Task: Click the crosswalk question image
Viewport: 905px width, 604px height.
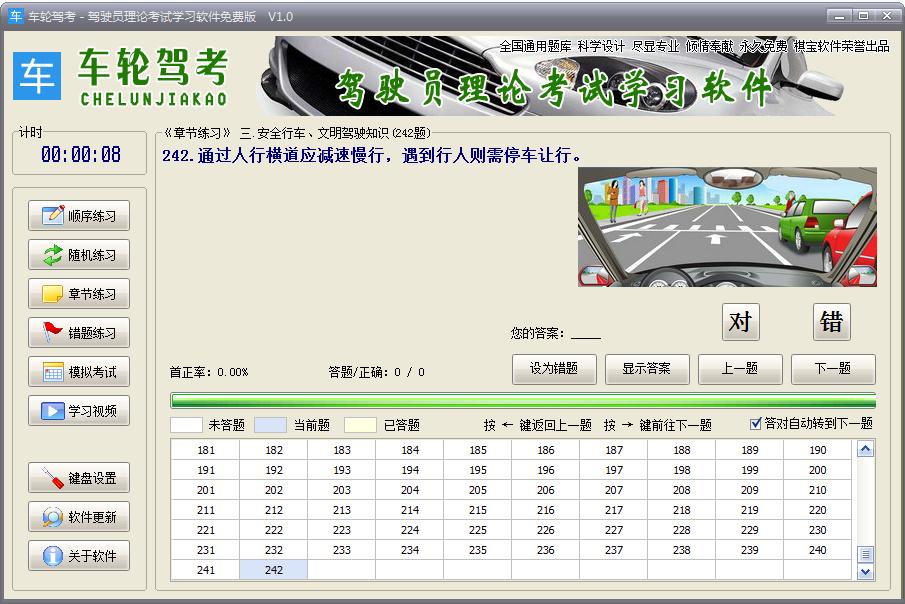Action: point(727,227)
